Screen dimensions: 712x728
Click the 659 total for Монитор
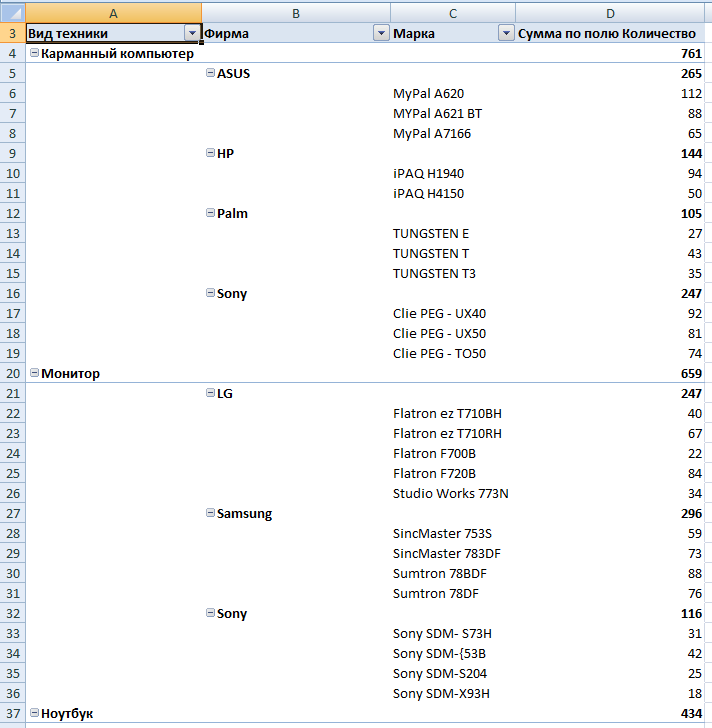[610, 373]
